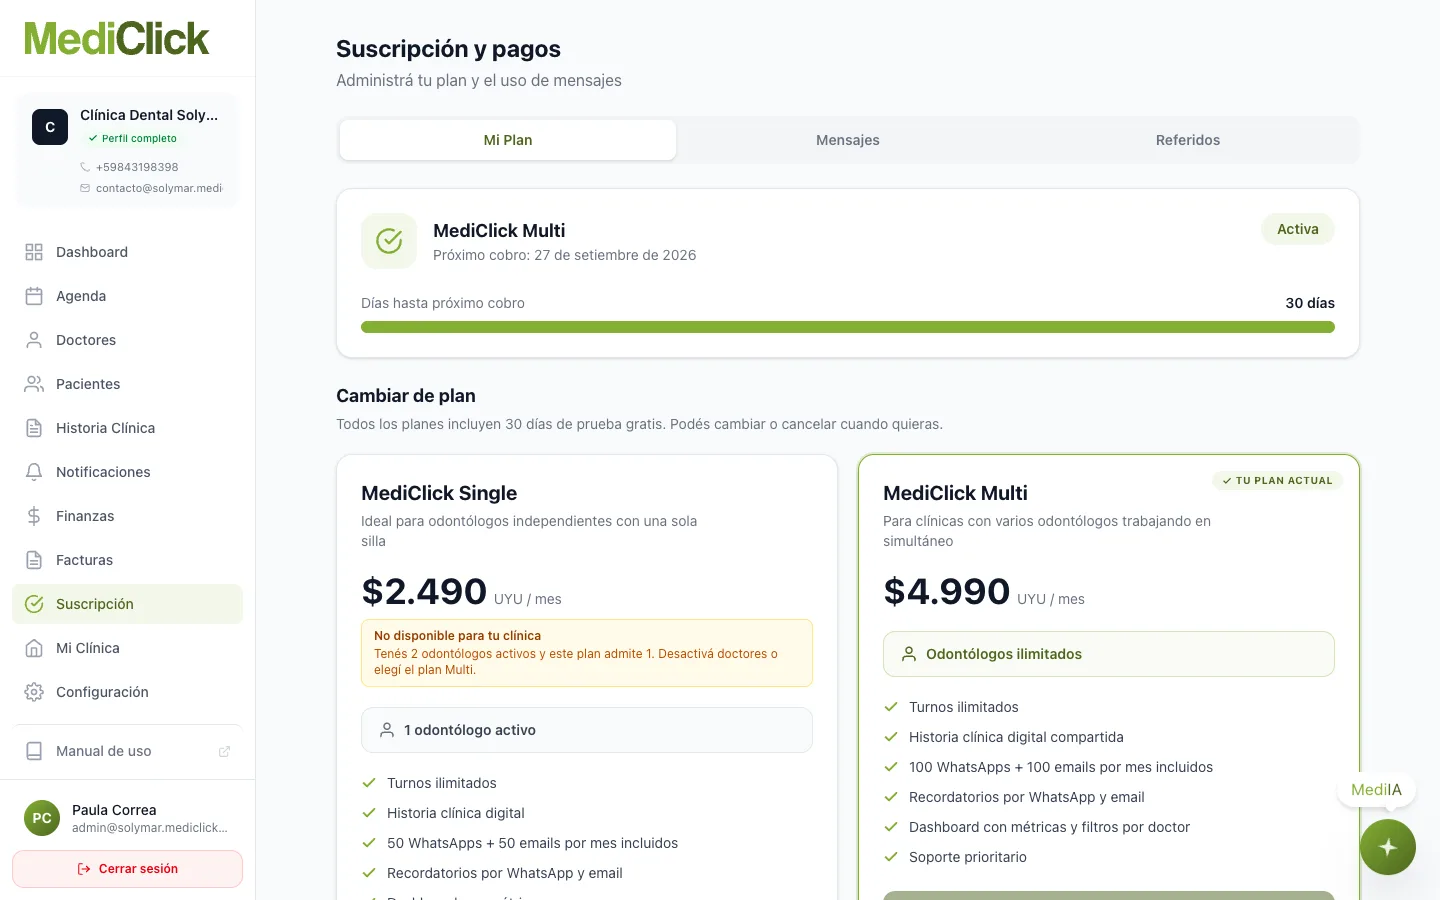
Task: Click the 30 días value
Action: (x=1310, y=303)
